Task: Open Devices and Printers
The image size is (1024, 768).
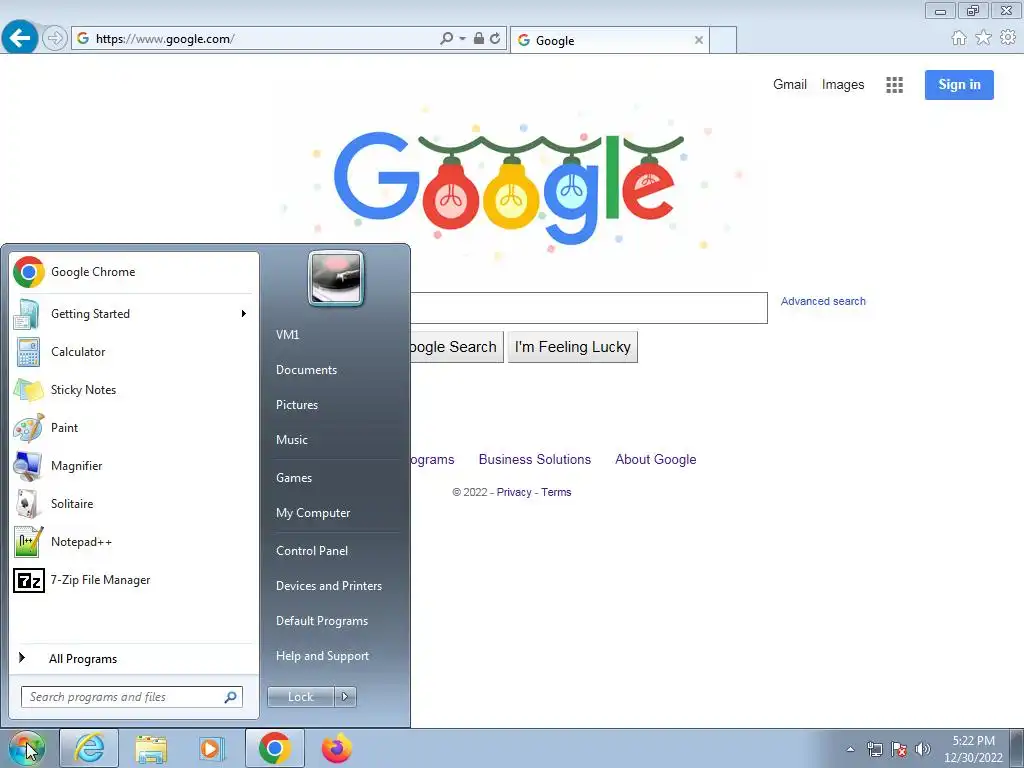Action: [x=328, y=586]
